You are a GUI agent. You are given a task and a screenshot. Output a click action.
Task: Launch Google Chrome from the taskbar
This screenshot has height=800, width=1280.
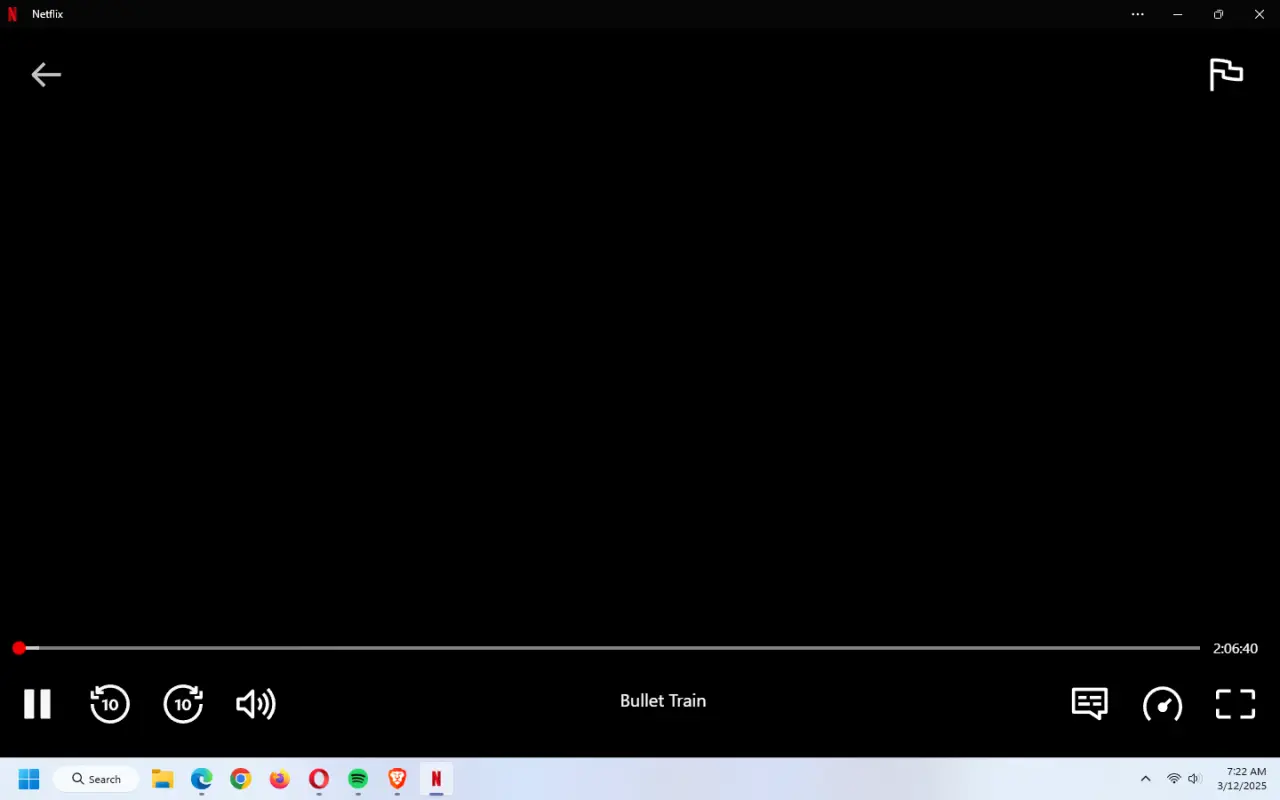pyautogui.click(x=241, y=779)
